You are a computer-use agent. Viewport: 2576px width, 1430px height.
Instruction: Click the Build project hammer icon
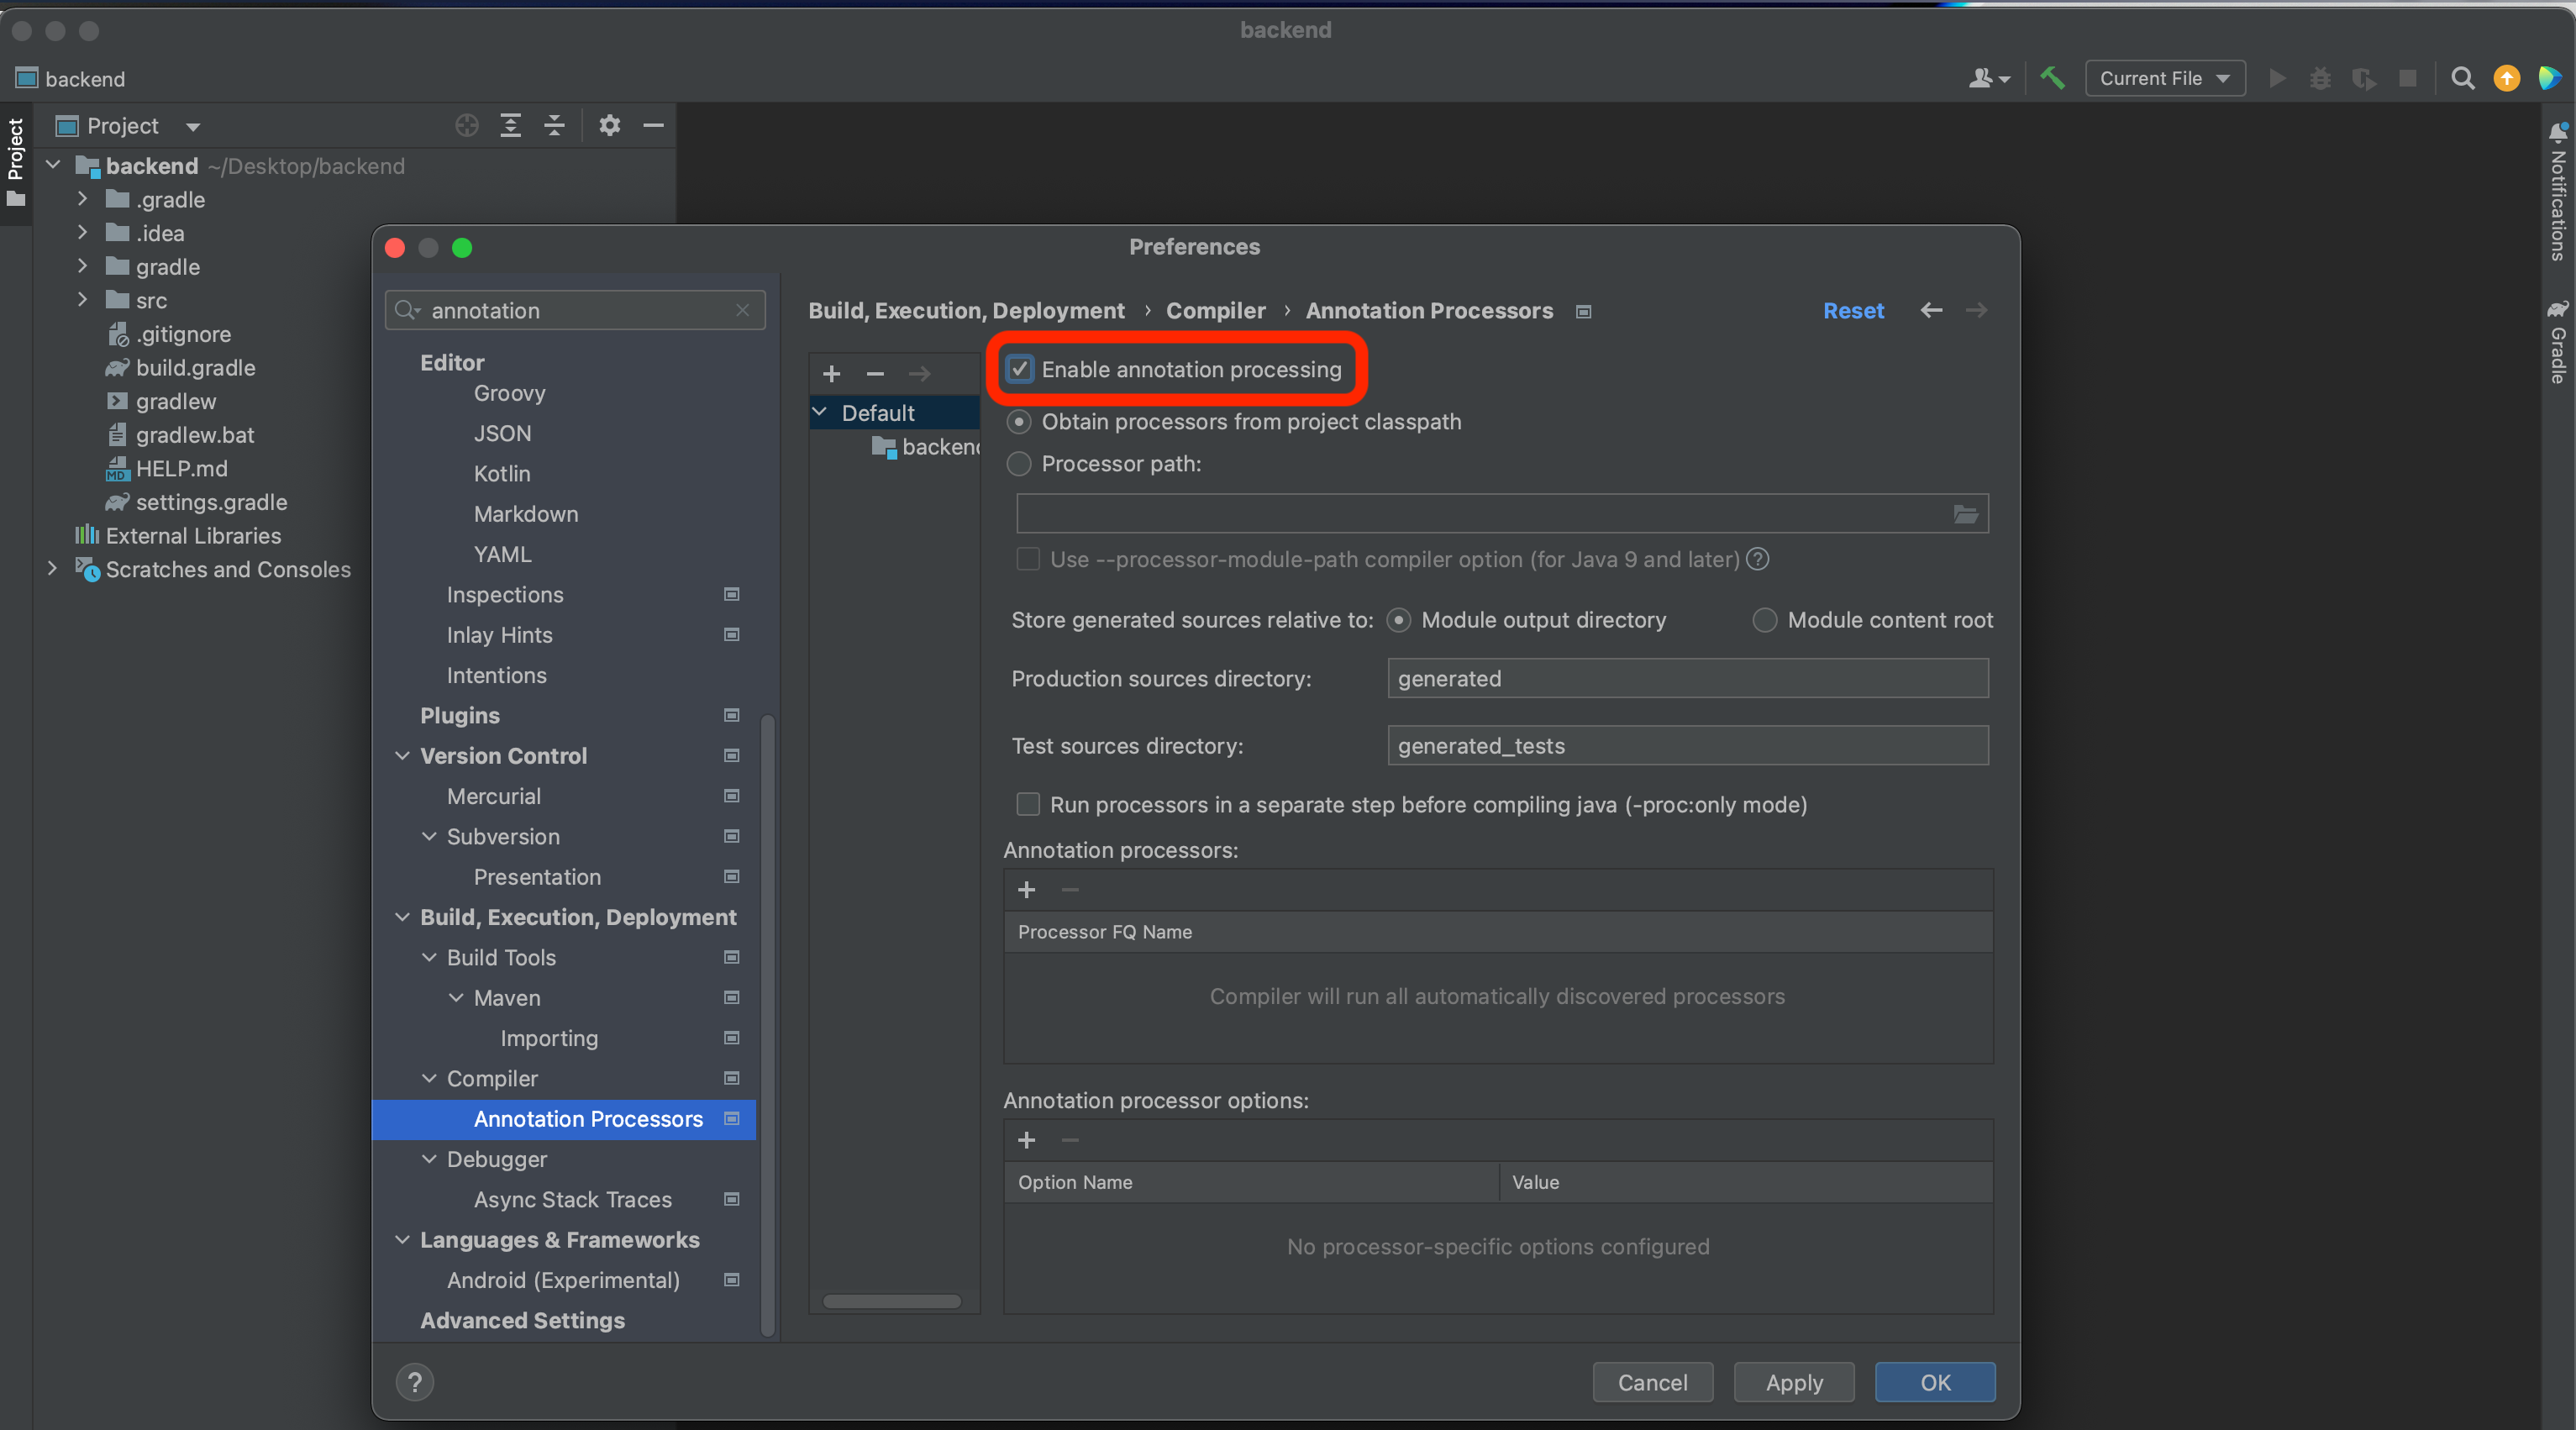tap(2052, 78)
